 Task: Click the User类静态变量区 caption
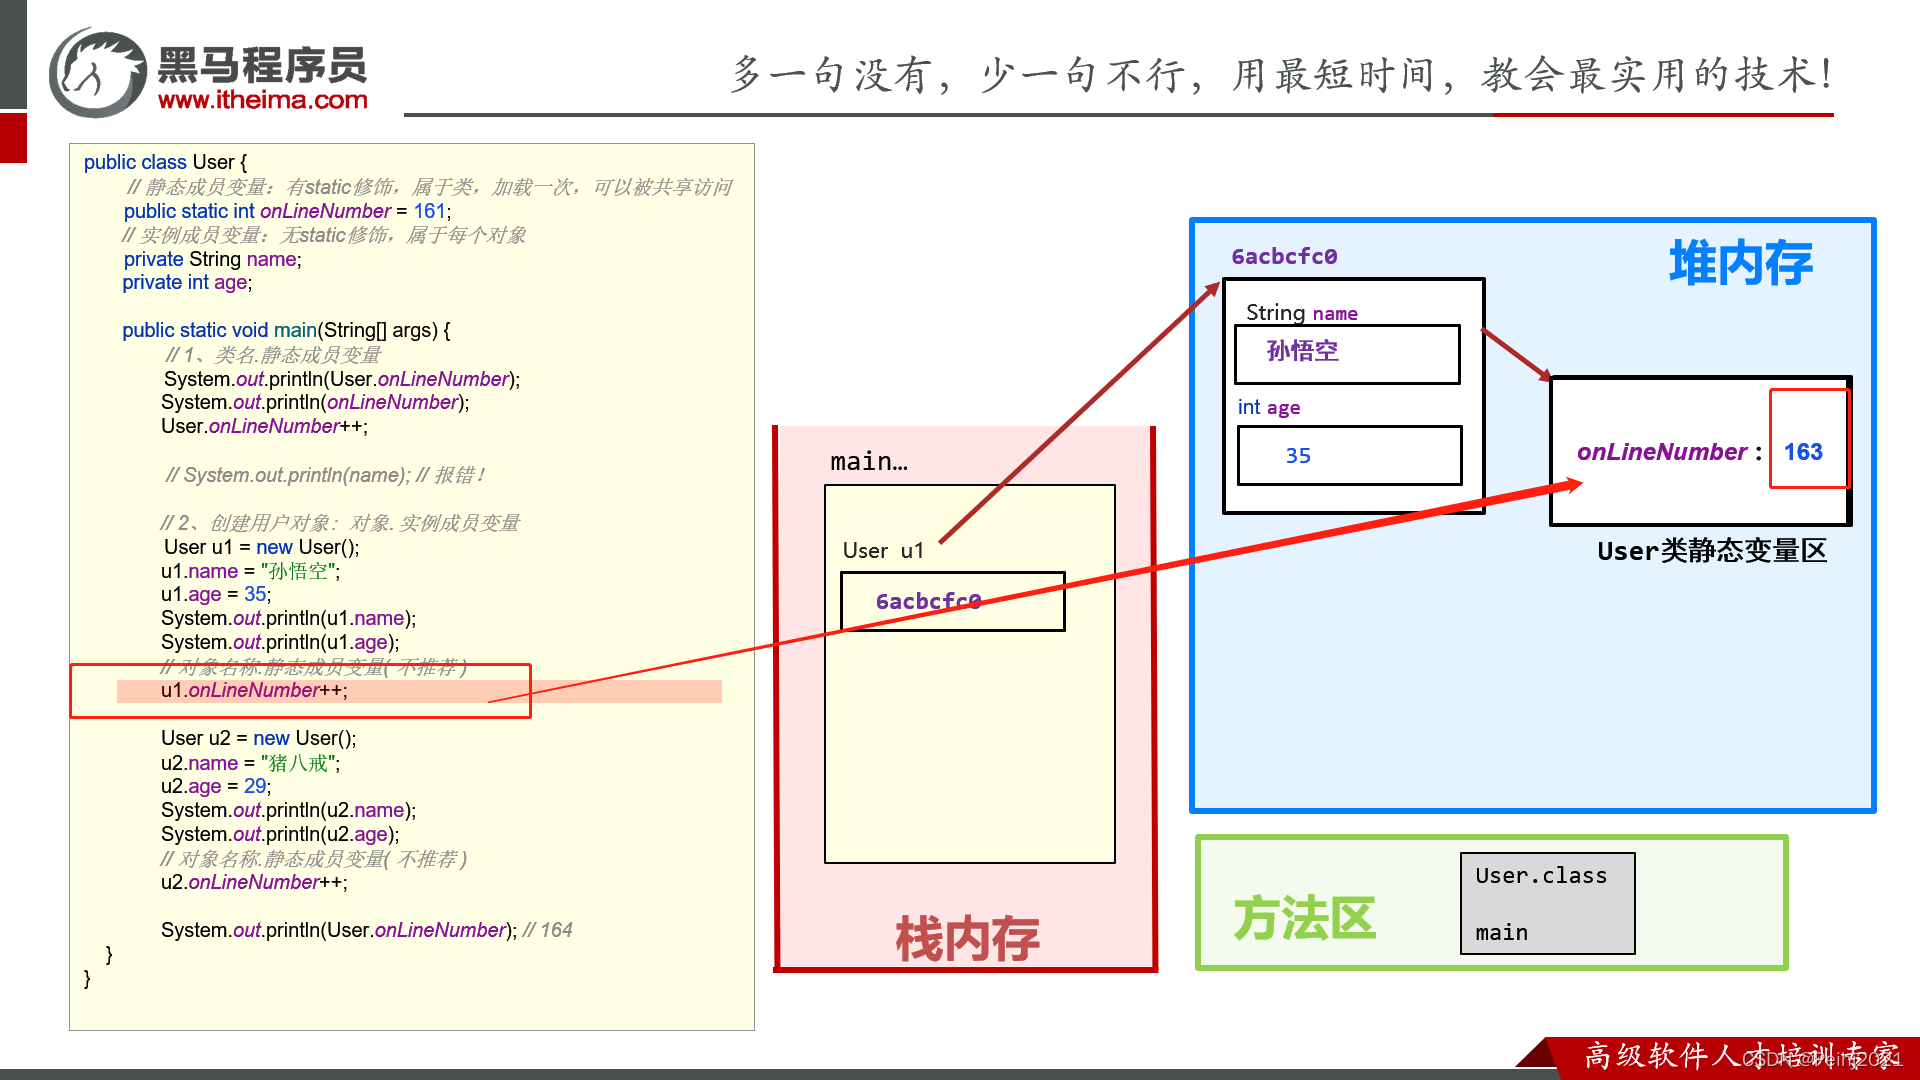coord(1711,551)
